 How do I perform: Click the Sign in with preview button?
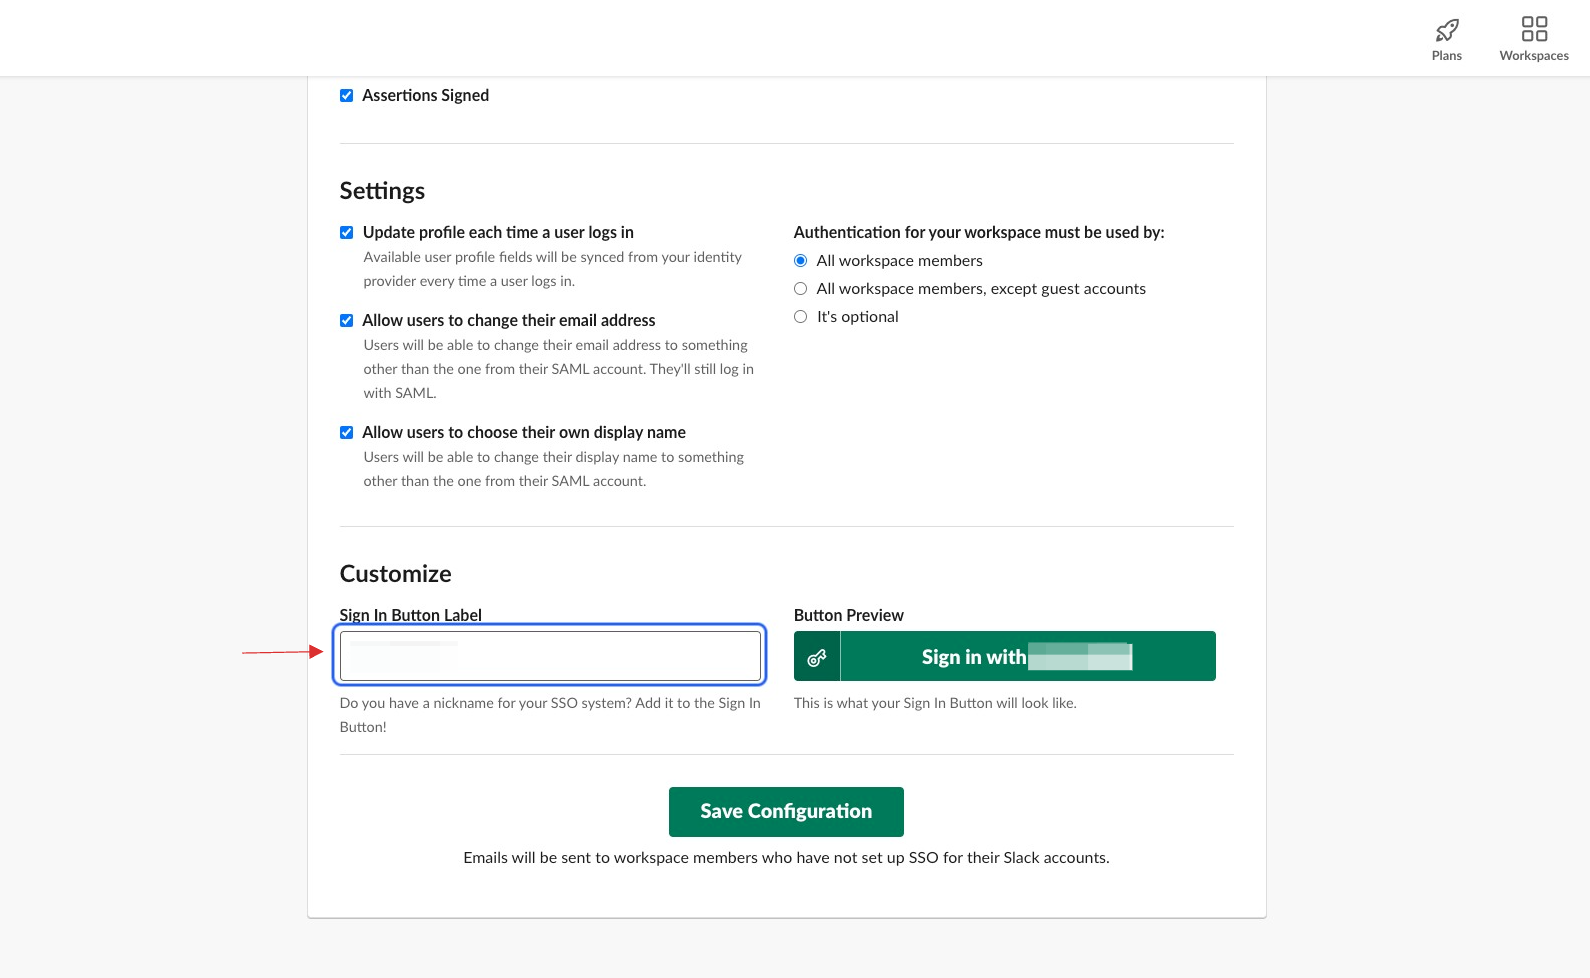1005,656
